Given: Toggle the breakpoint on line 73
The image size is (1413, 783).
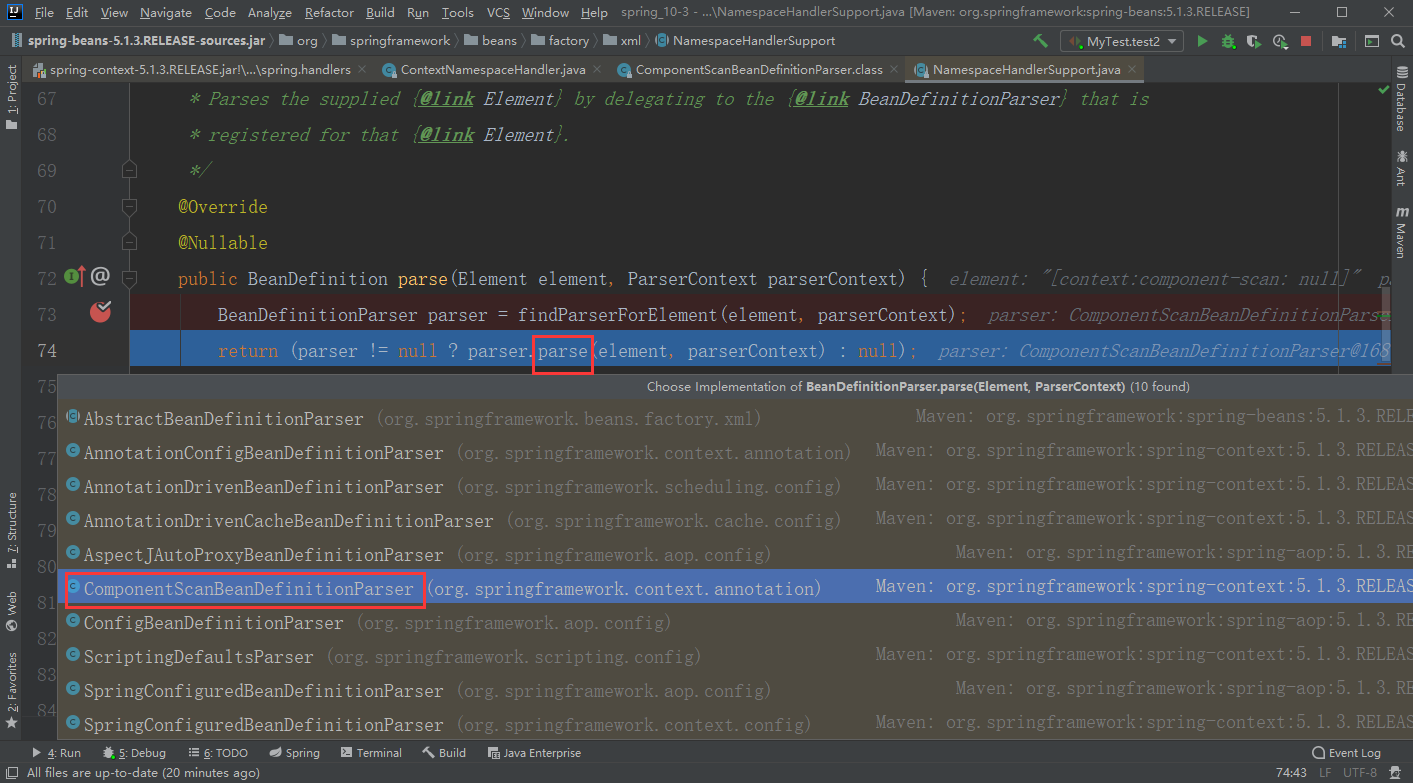Looking at the screenshot, I should pyautogui.click(x=100, y=313).
